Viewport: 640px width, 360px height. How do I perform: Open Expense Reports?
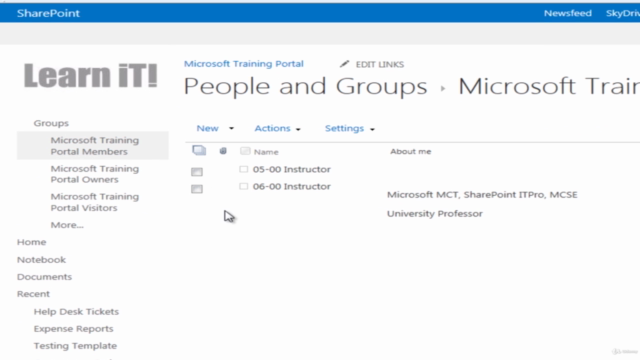click(x=73, y=329)
